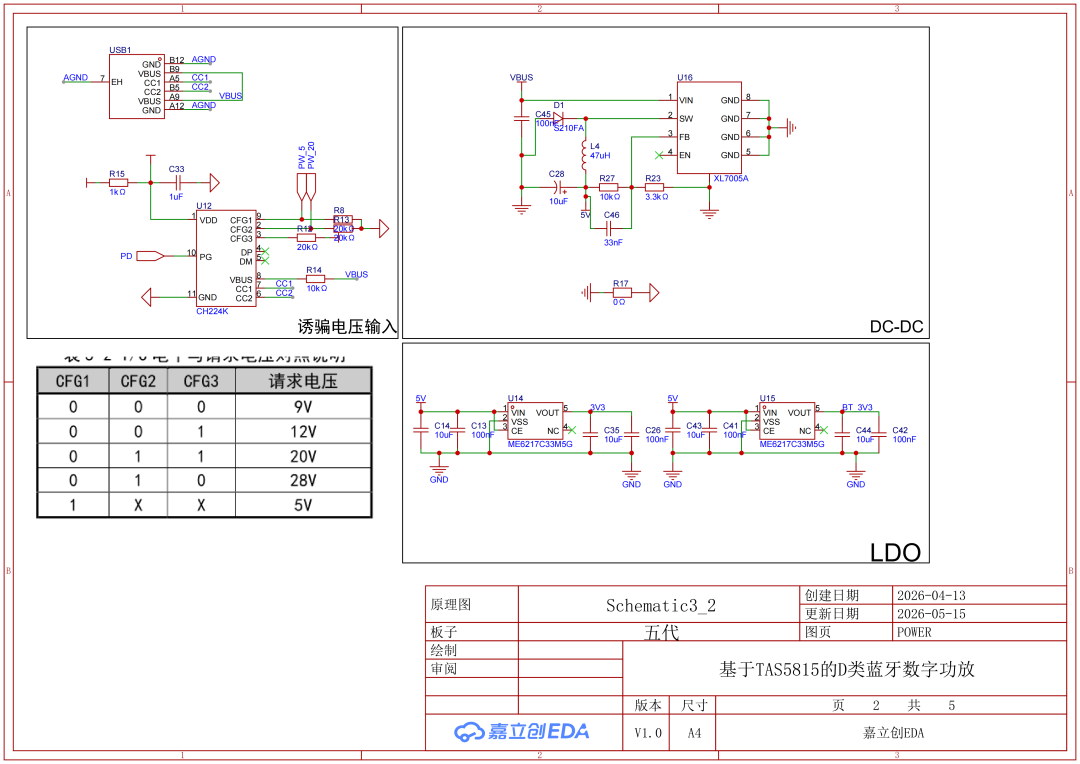Click the 47uH inductor value
The height and width of the screenshot is (764, 1080).
point(600,156)
